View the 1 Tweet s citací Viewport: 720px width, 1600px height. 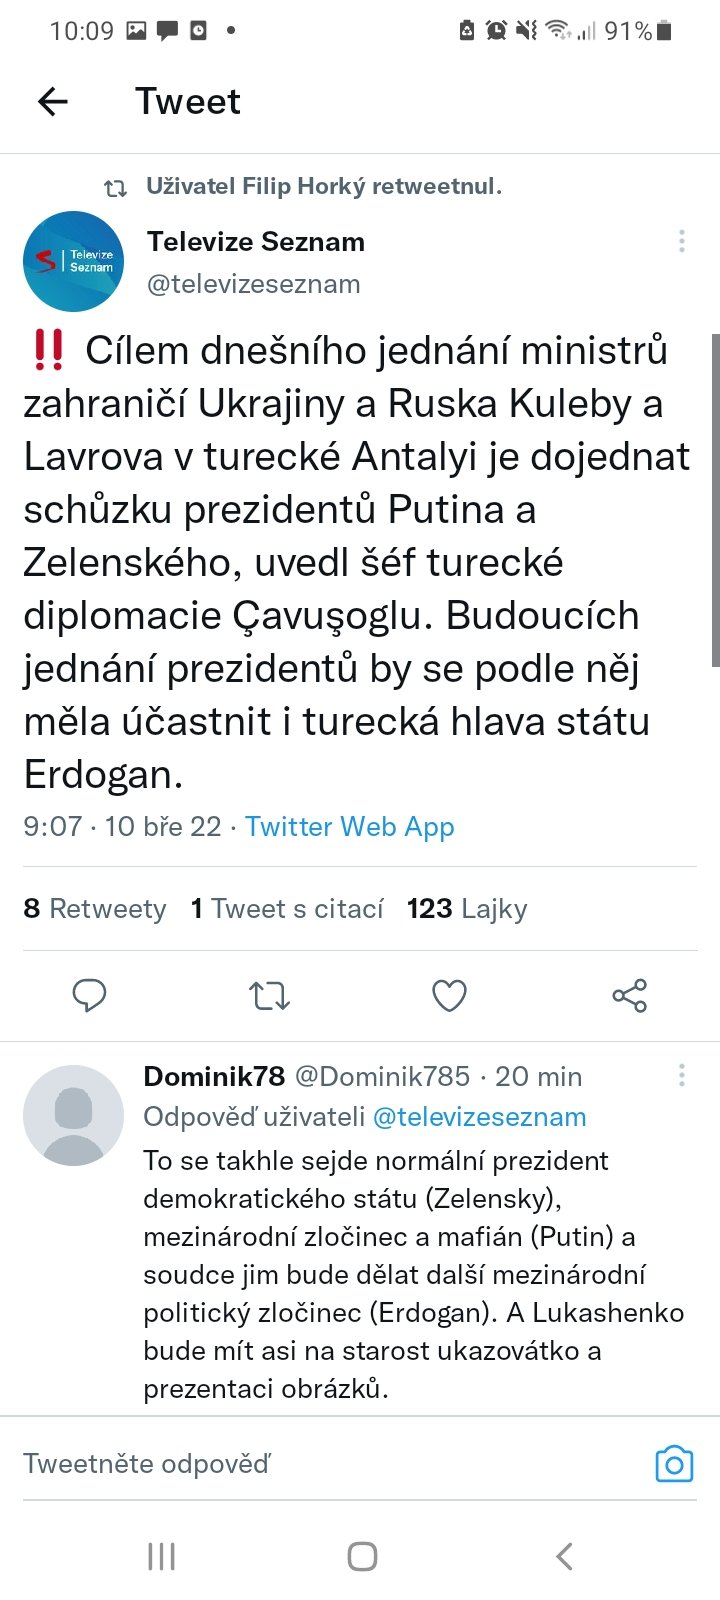pyautogui.click(x=287, y=908)
